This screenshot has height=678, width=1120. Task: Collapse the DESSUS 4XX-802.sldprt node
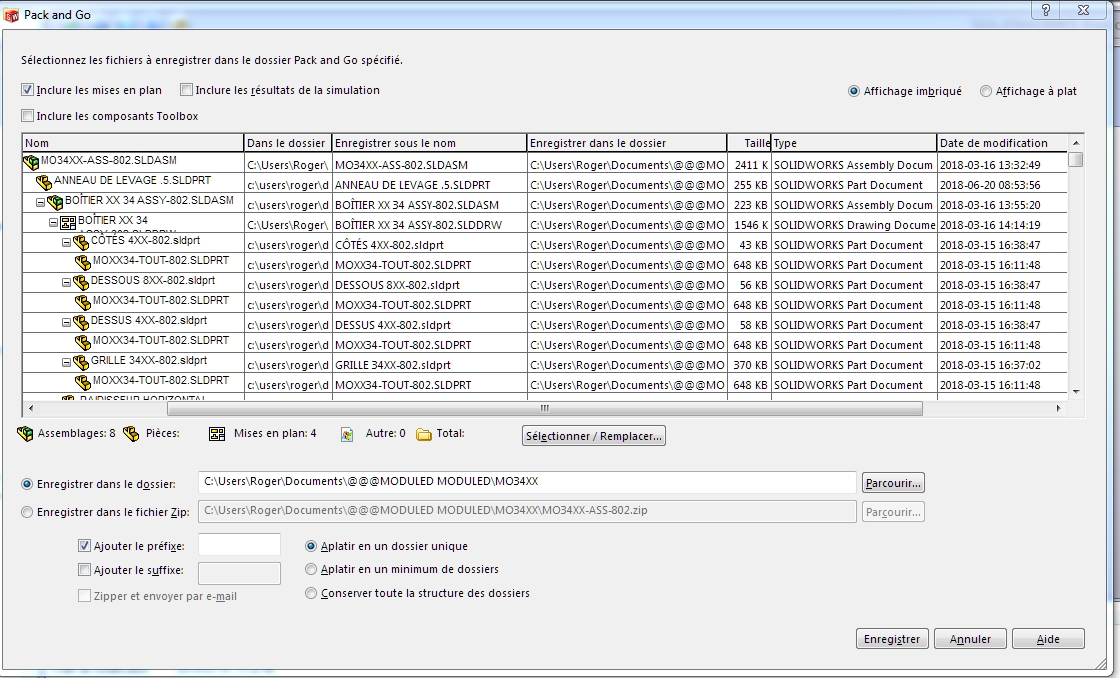click(x=66, y=323)
